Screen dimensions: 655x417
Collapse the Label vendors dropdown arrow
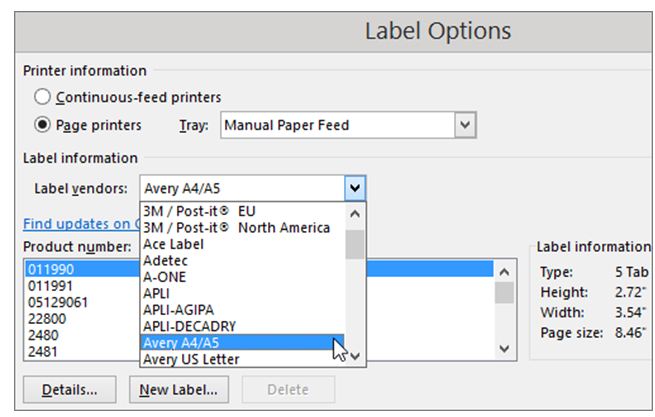(355, 188)
